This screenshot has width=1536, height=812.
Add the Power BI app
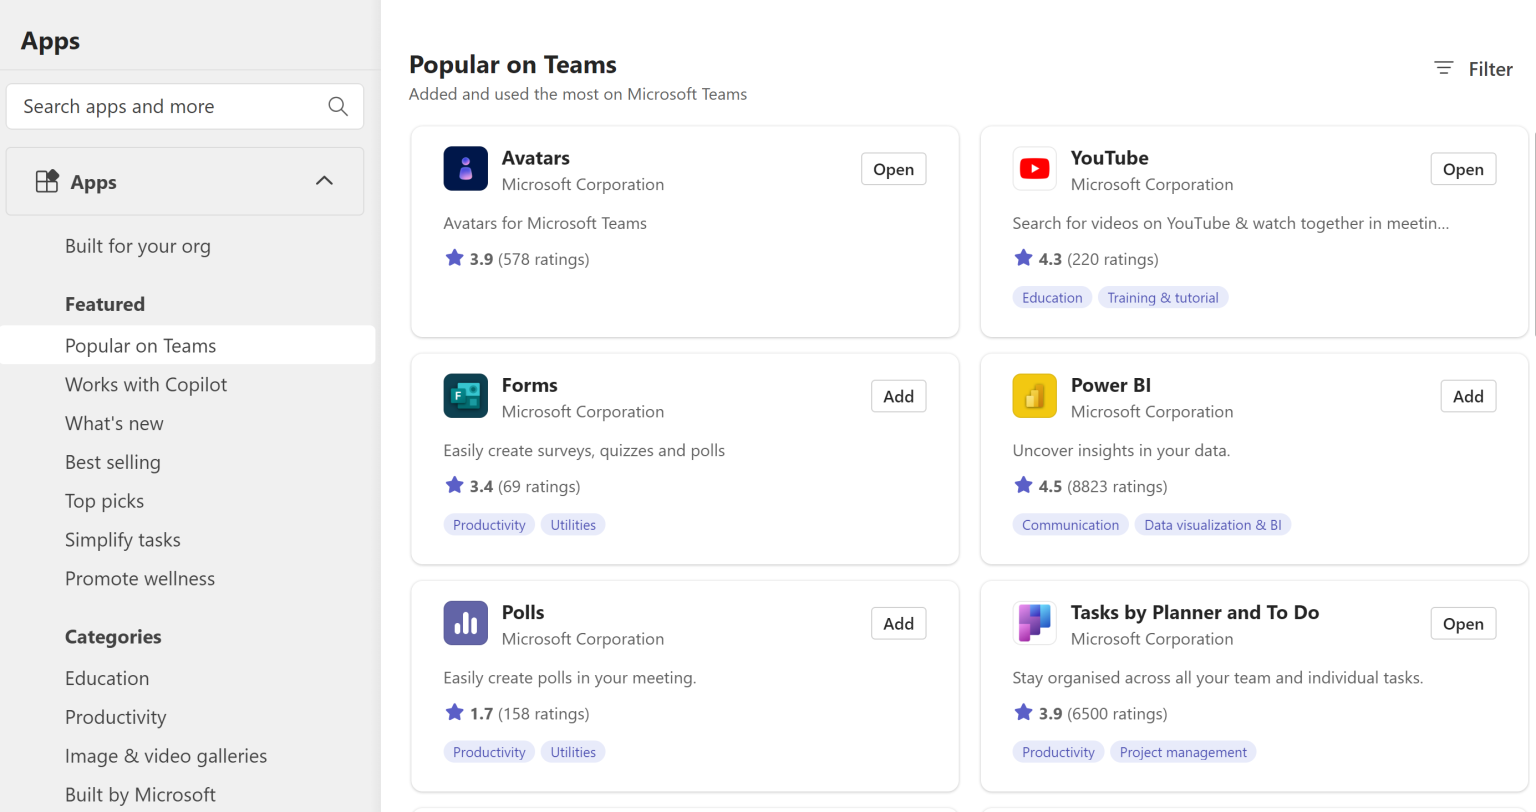(1467, 396)
